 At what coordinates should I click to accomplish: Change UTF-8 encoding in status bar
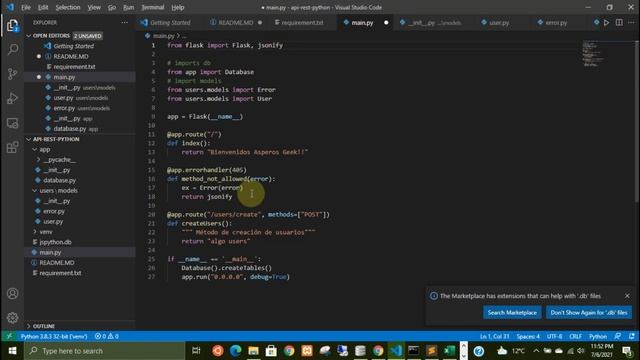click(x=554, y=336)
